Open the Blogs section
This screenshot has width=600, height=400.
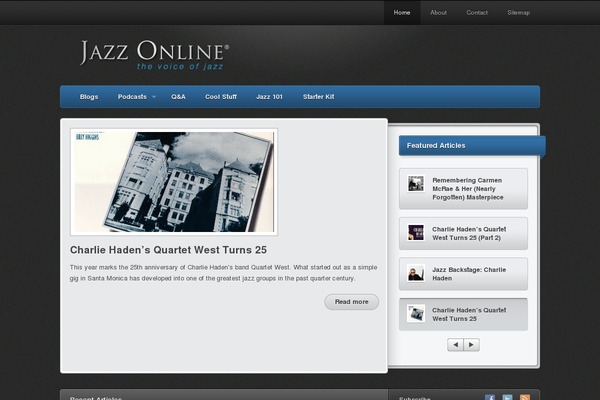(89, 97)
